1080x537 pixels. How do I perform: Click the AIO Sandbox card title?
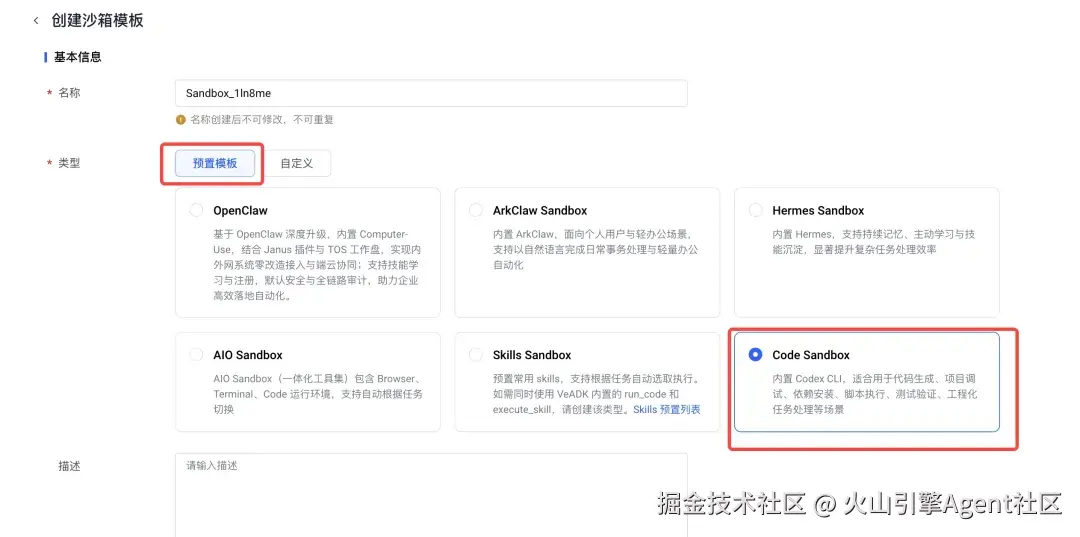(x=248, y=355)
